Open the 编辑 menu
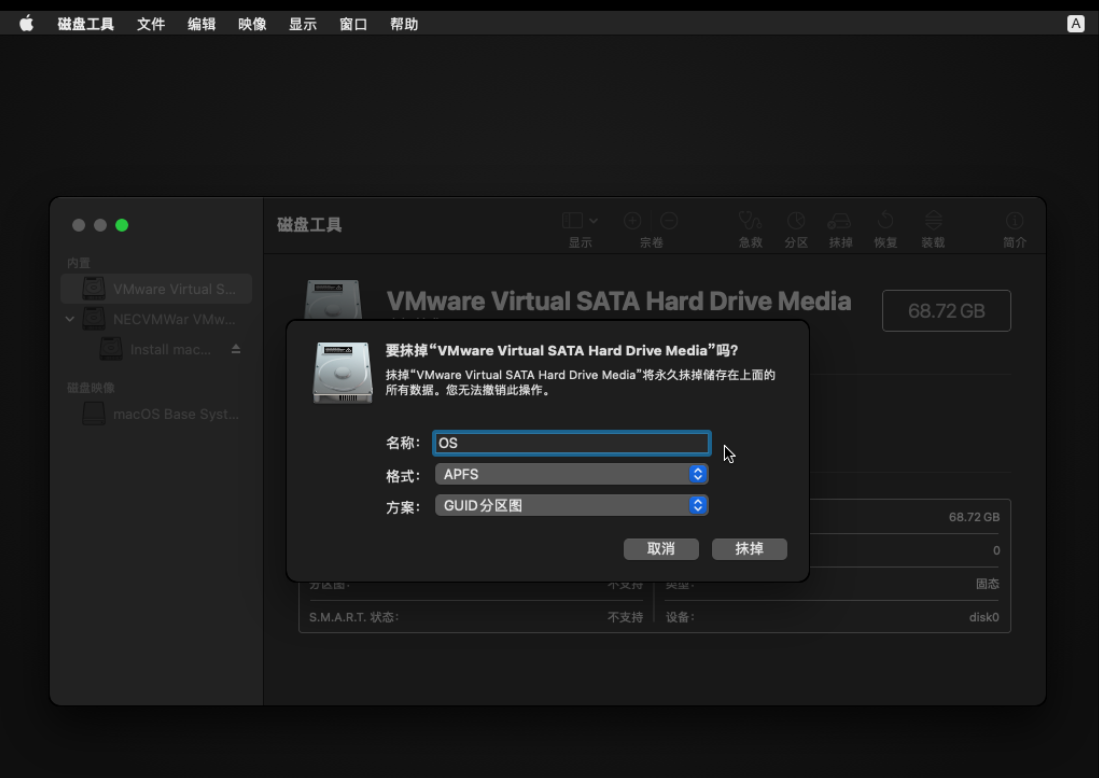 pos(201,24)
